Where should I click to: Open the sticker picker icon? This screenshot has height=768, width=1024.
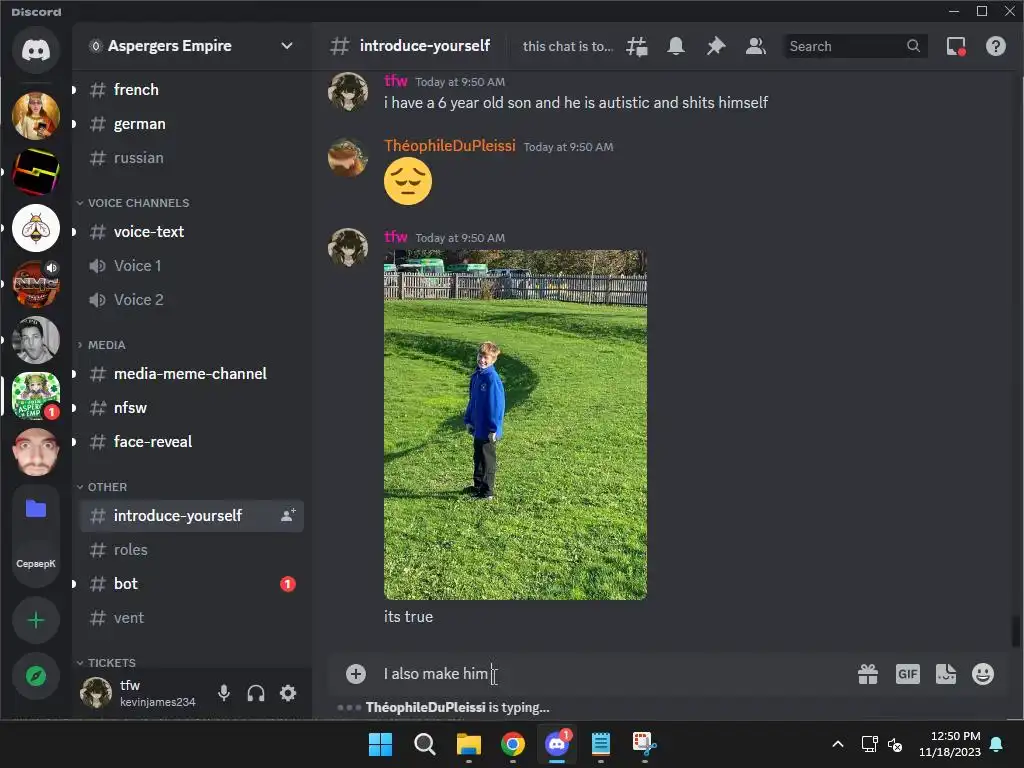pos(946,674)
